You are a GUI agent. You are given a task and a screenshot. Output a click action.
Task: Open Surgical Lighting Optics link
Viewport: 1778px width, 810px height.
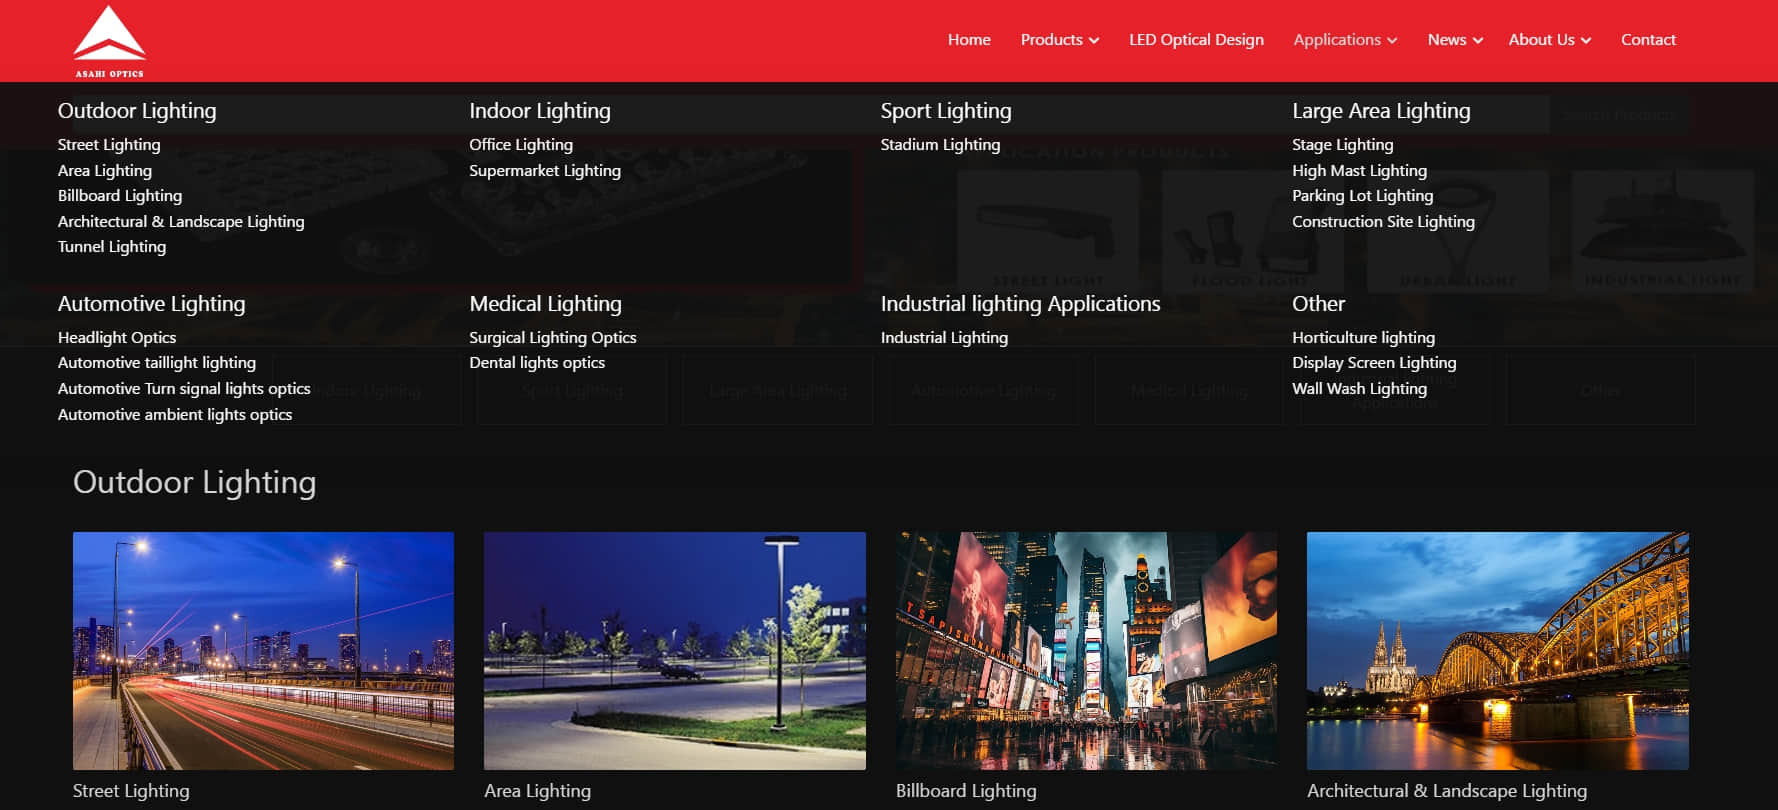(x=553, y=338)
